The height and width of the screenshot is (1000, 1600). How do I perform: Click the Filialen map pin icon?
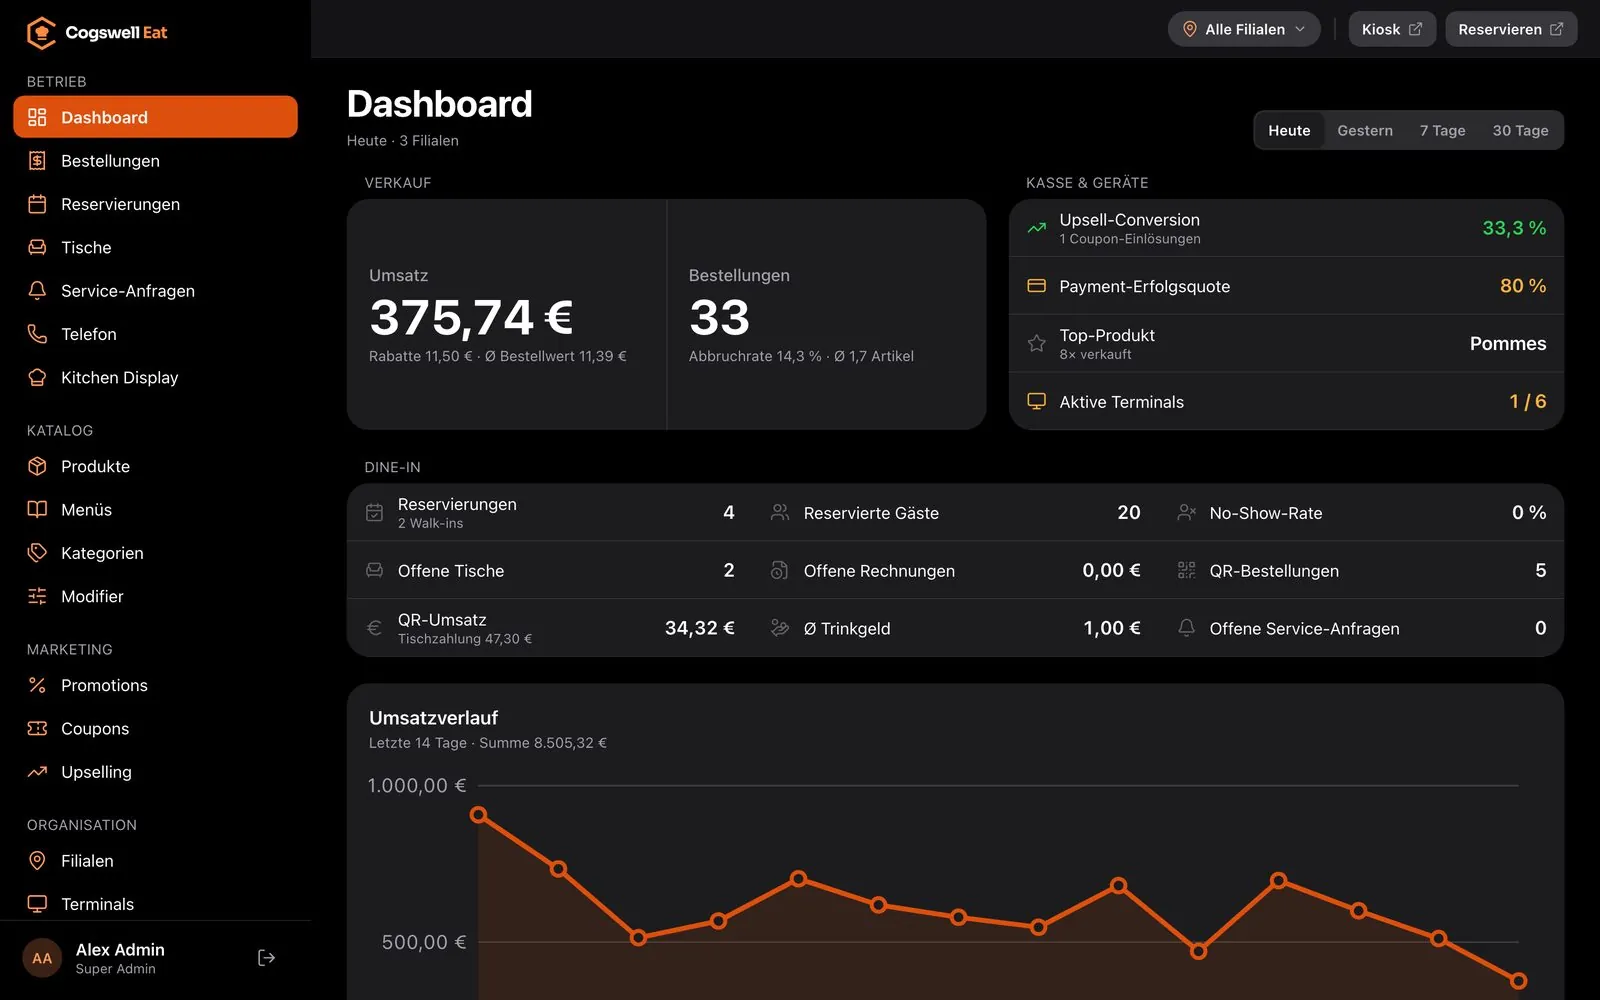point(37,861)
